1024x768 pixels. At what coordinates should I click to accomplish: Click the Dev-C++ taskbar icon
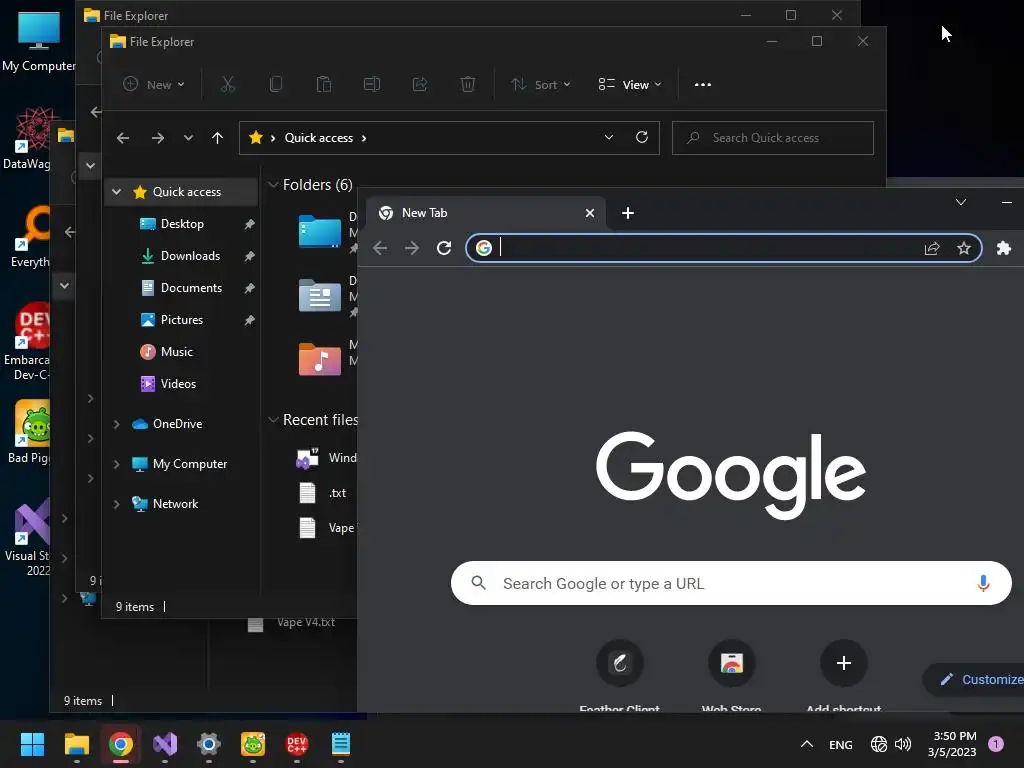click(x=296, y=744)
